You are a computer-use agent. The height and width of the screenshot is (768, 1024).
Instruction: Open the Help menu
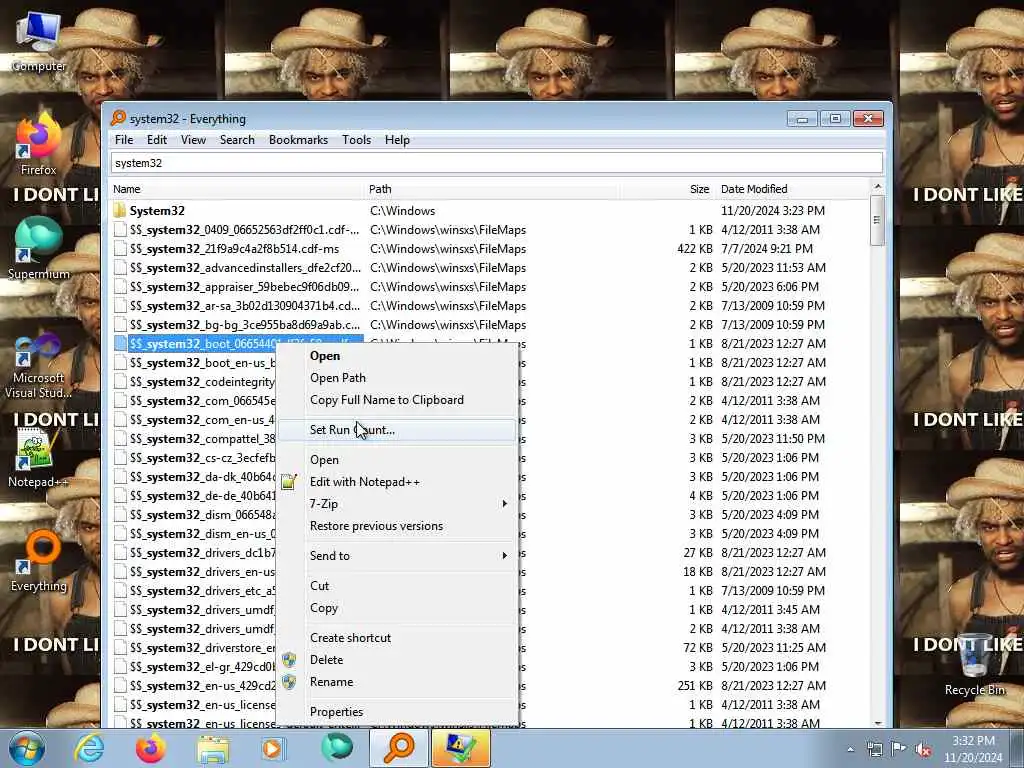397,140
